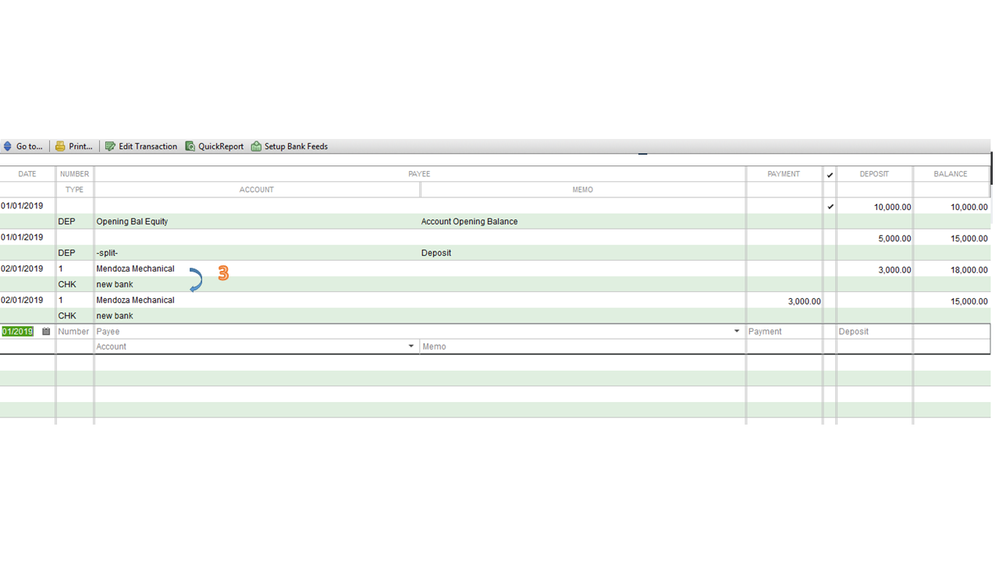Click the Print printer icon
This screenshot has height=562, width=999.
(60, 147)
